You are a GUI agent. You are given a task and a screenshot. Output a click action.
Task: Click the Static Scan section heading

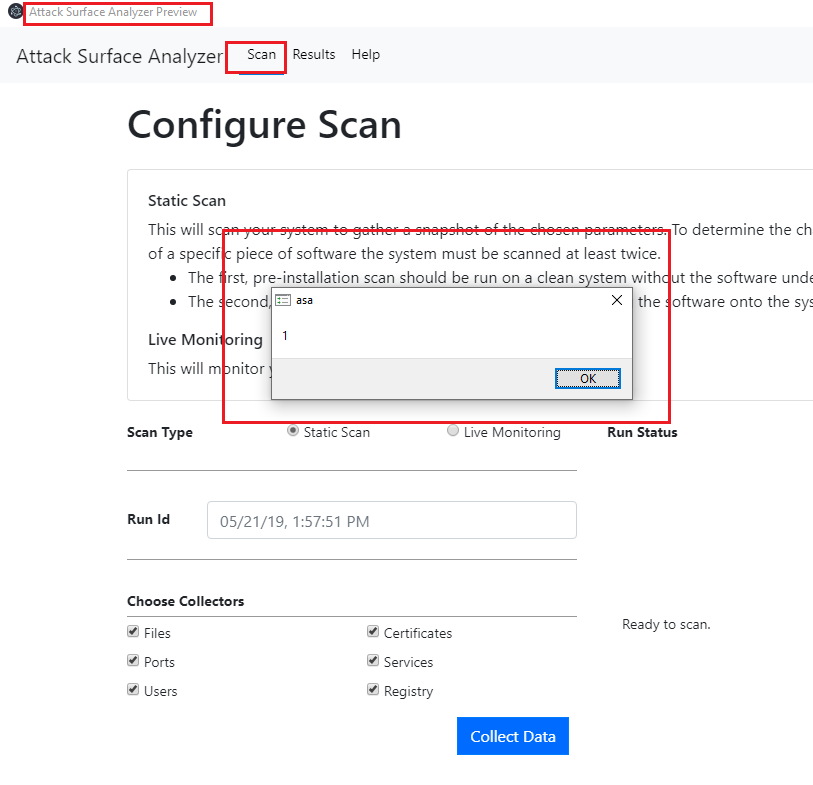(x=187, y=201)
